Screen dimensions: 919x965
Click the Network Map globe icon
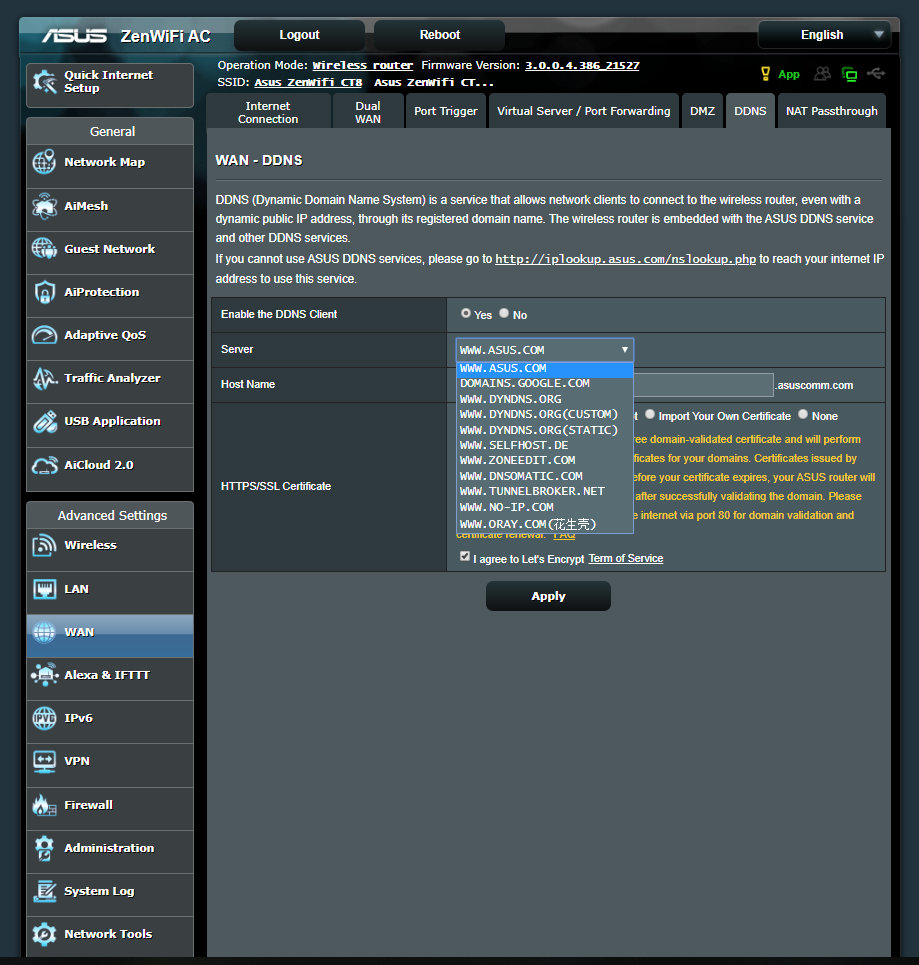[x=44, y=163]
